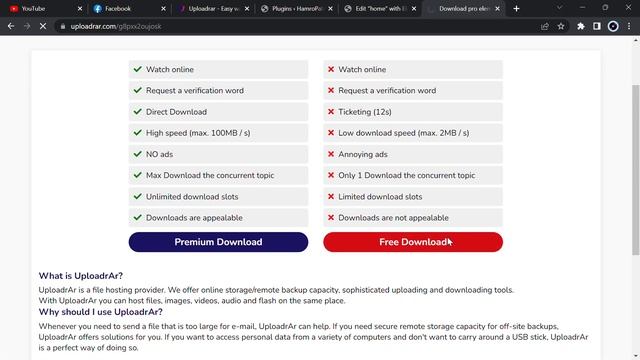Viewport: 640px width, 360px height.
Task: Toggle the browser side panel
Action: [x=597, y=26]
